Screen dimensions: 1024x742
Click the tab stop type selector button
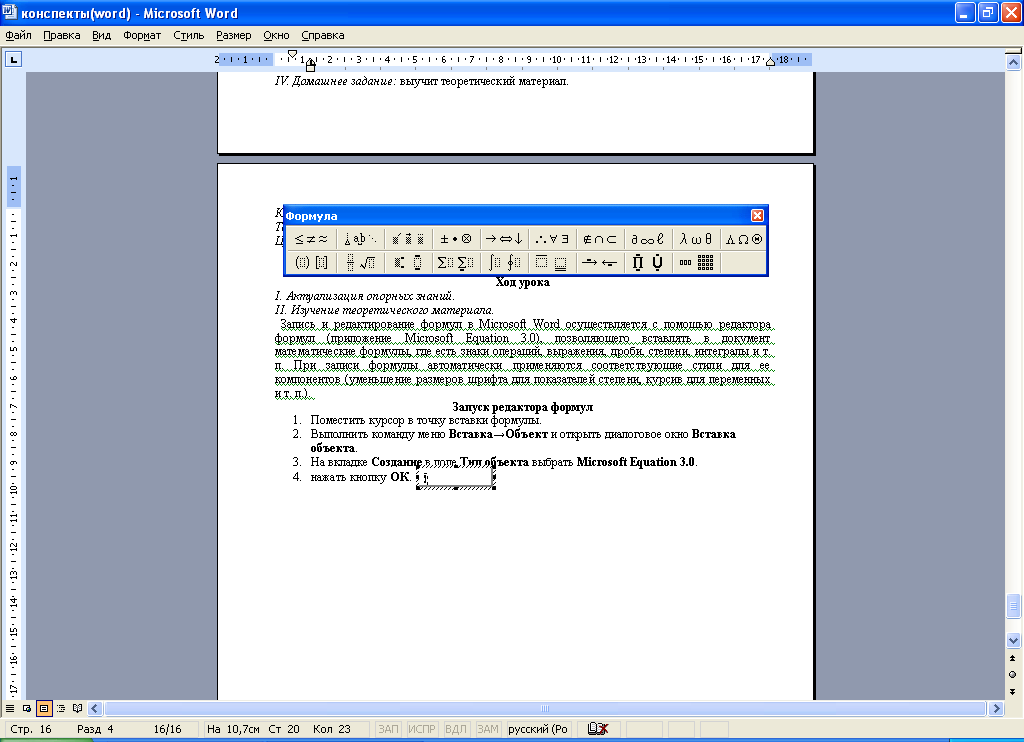point(14,59)
